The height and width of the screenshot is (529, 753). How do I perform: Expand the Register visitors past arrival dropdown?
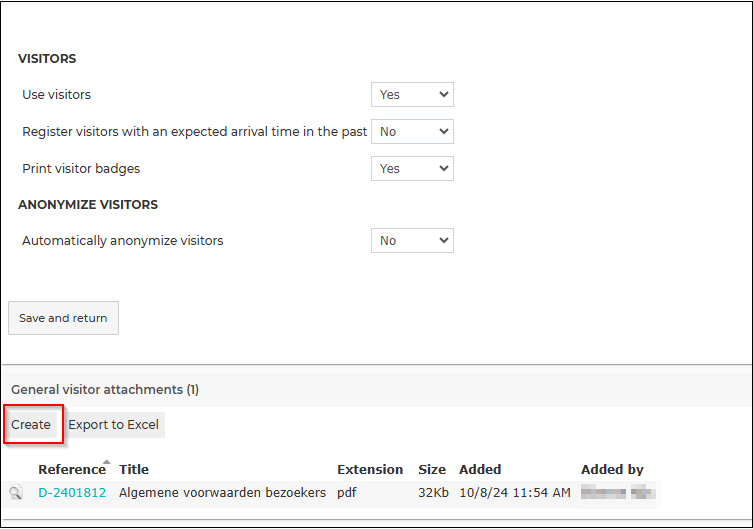click(x=412, y=132)
